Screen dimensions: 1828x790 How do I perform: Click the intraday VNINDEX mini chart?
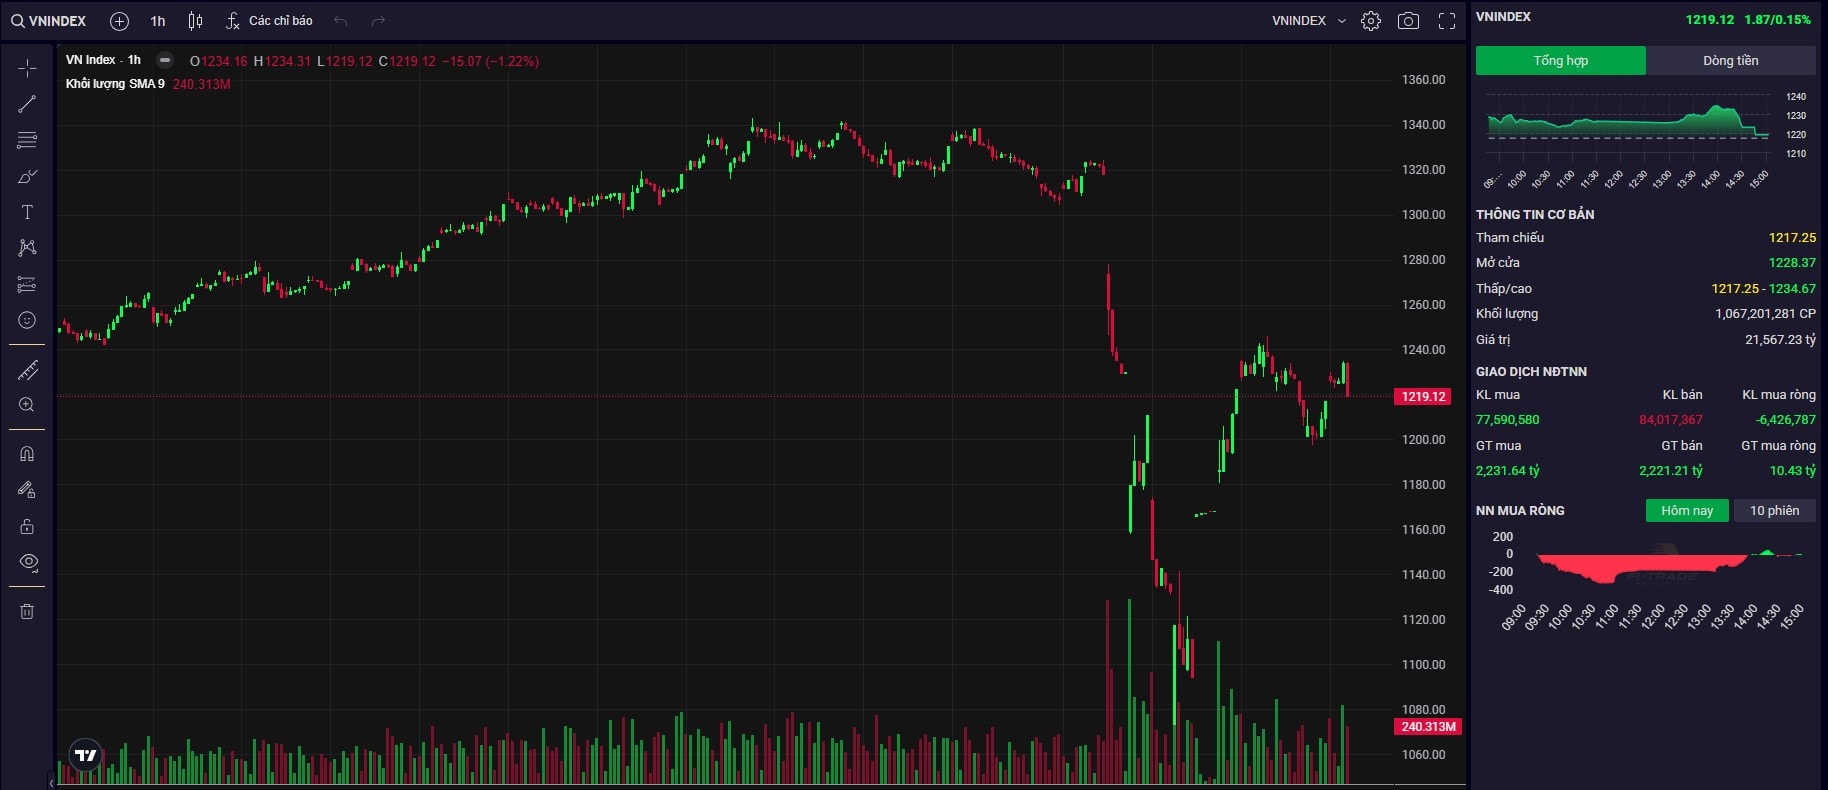(x=1628, y=124)
